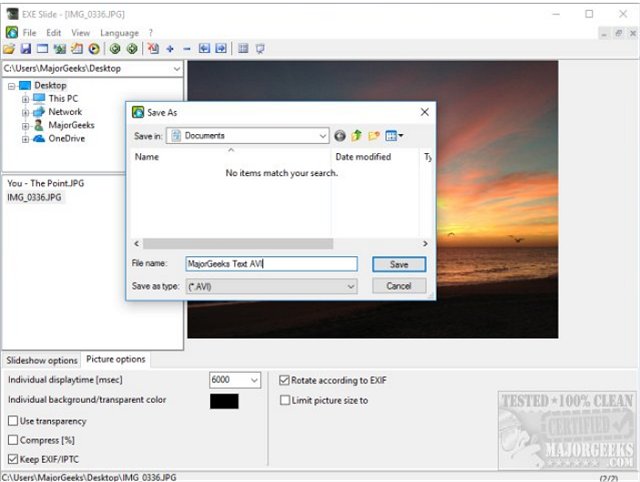Collapse the Desktop tree node
This screenshot has height=482, width=640.
(x=11, y=86)
